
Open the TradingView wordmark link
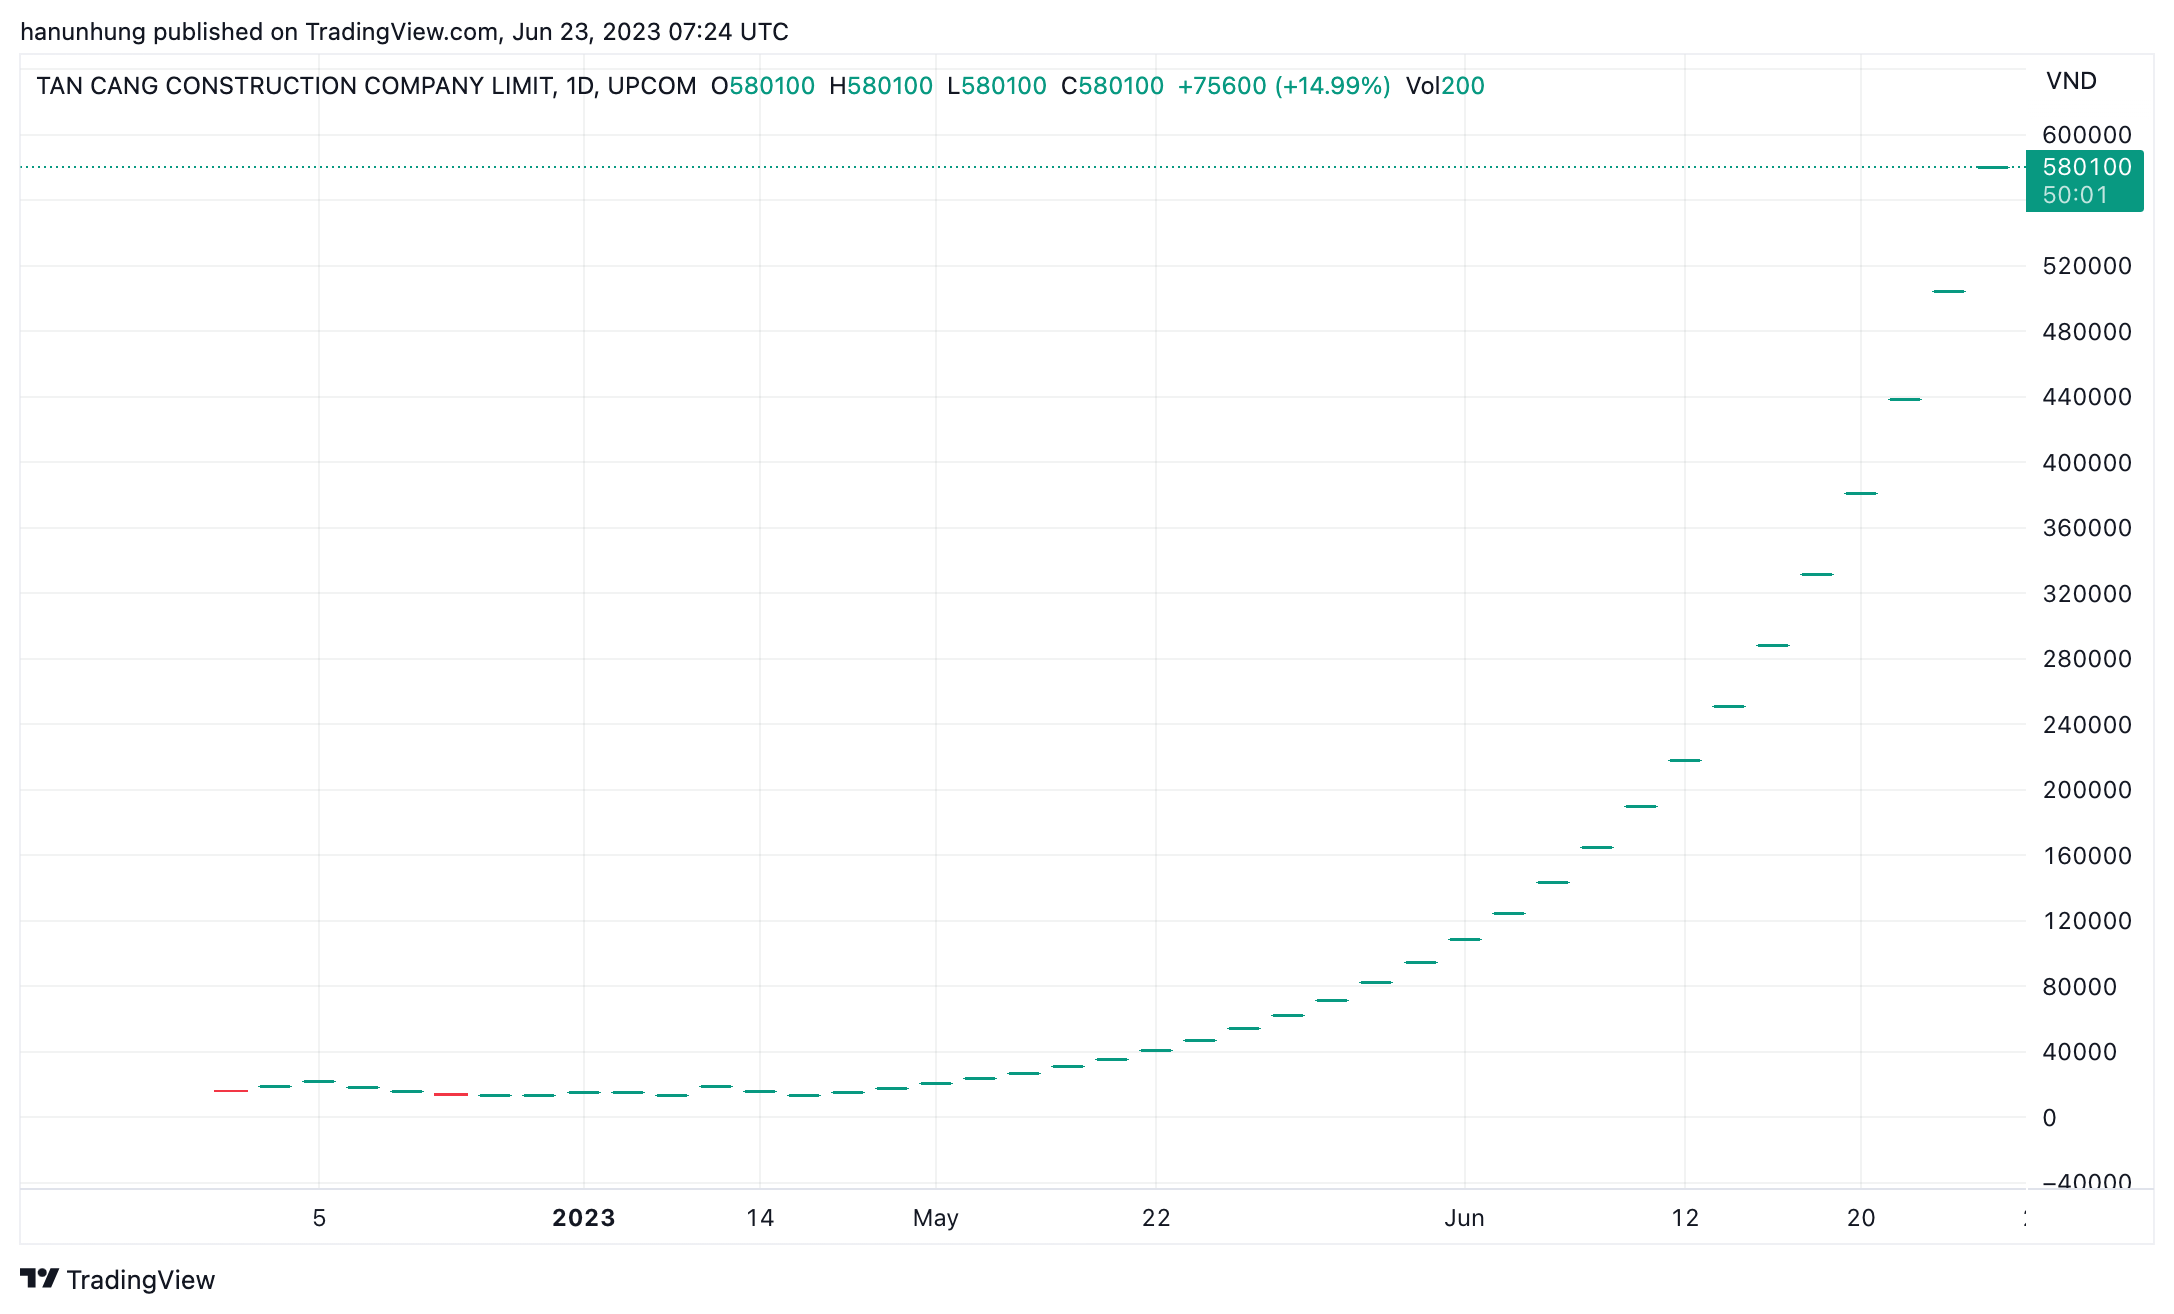click(141, 1280)
